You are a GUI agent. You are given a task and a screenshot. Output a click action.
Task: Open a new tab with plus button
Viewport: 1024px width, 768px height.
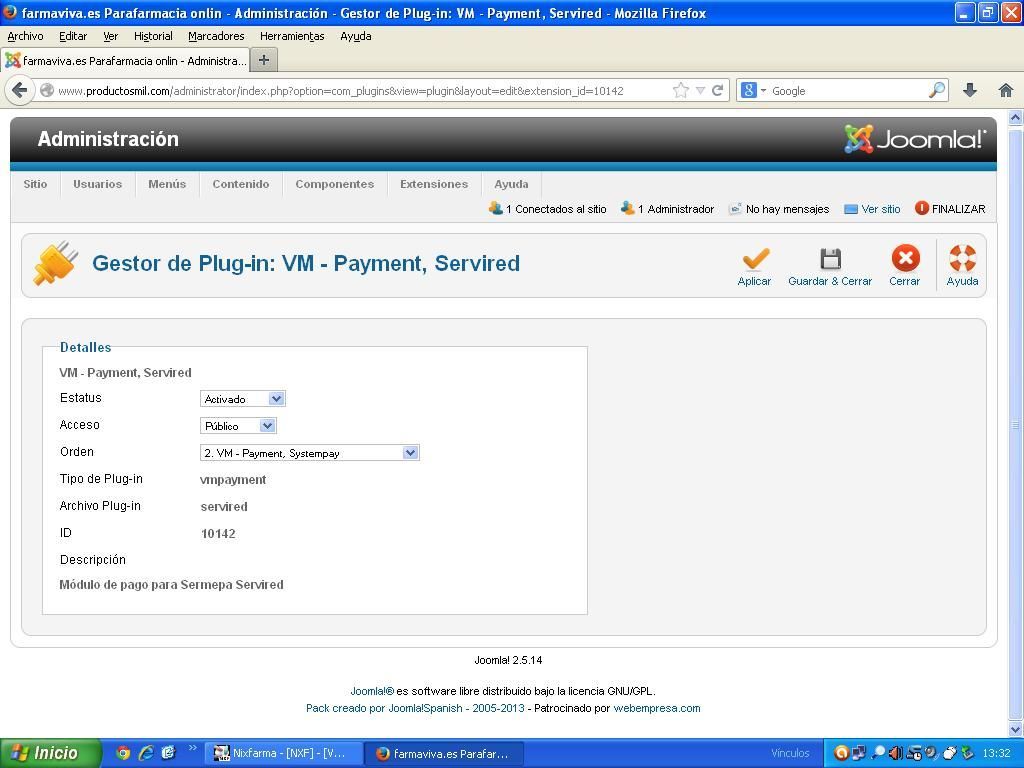click(x=264, y=60)
